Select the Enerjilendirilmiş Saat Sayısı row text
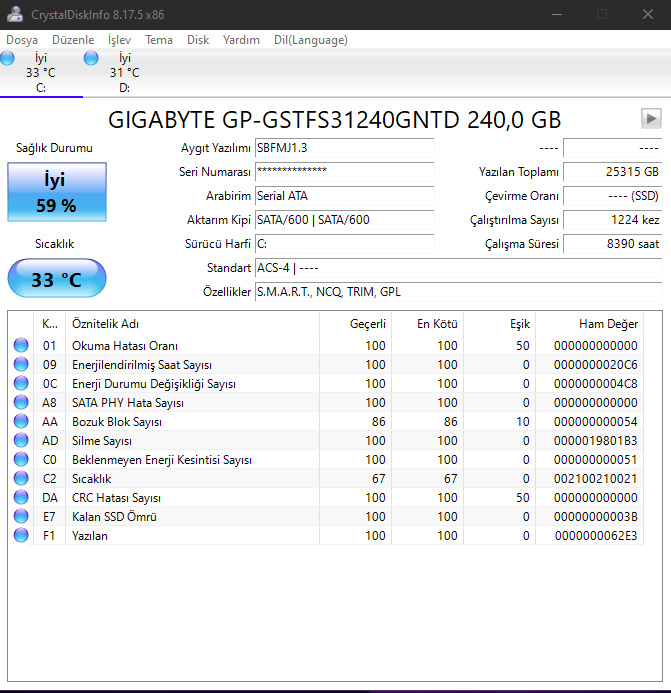This screenshot has height=693, width=671. 142,365
